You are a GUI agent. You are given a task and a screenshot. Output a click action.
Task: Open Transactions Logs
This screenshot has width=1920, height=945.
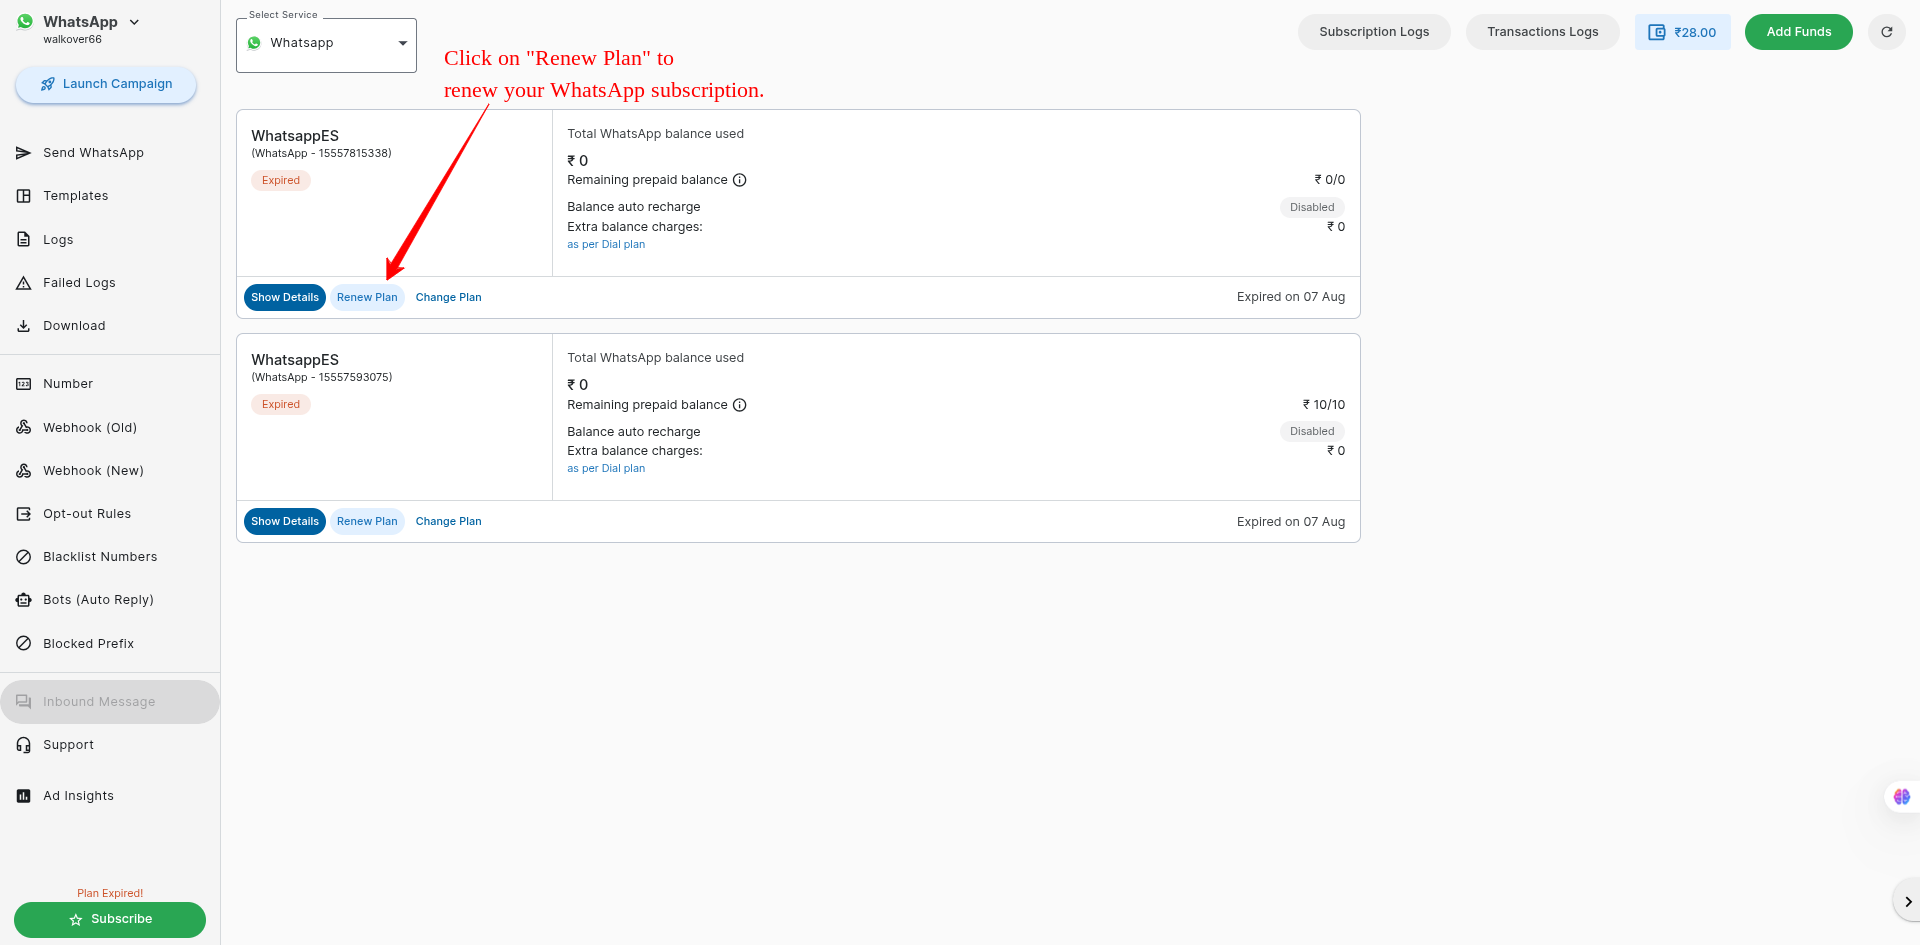point(1542,32)
